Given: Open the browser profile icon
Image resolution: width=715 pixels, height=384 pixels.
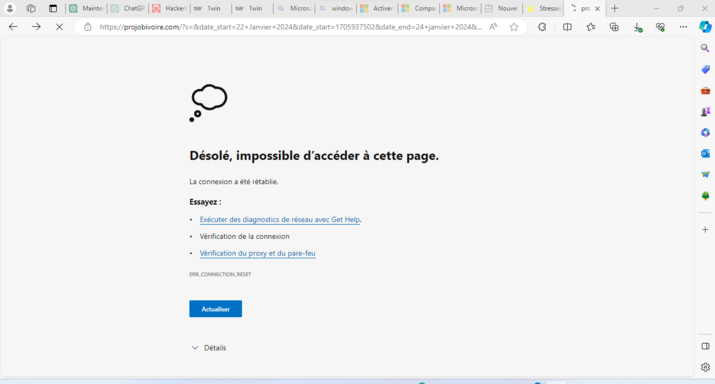Looking at the screenshot, I should (10, 8).
